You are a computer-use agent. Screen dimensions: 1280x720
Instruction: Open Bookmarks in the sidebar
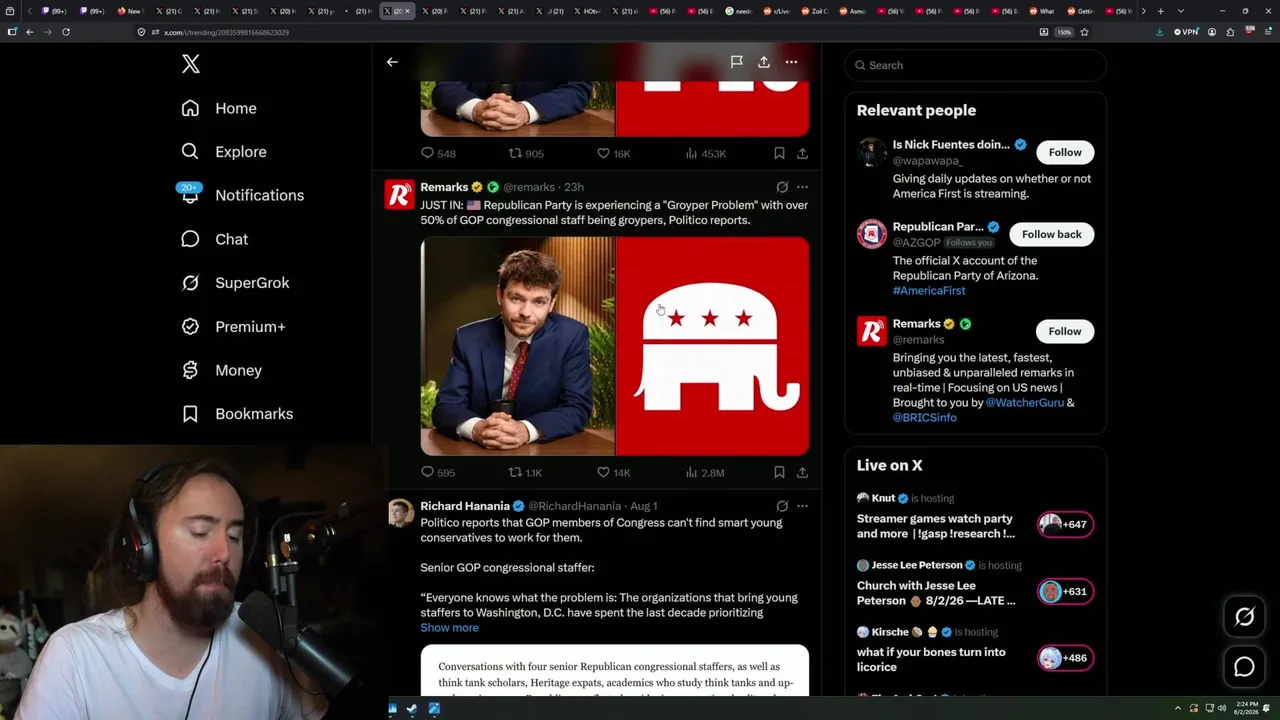pyautogui.click(x=237, y=414)
